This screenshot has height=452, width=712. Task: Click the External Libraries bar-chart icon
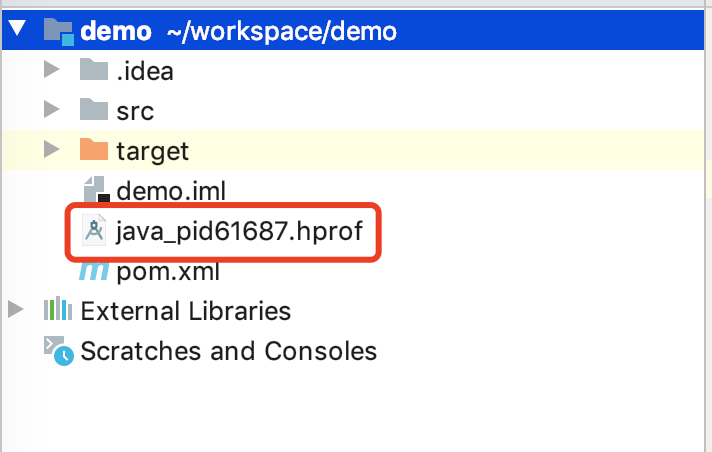click(x=58, y=311)
